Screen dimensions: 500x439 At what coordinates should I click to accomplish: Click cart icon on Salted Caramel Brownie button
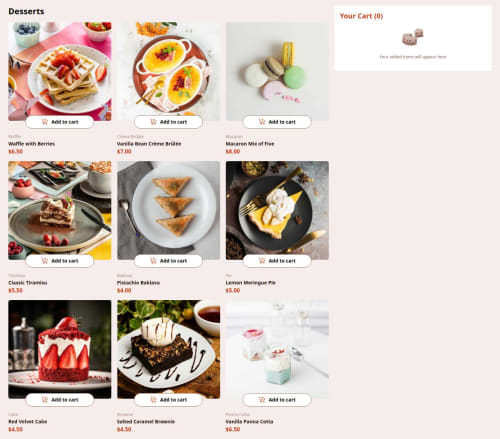pyautogui.click(x=153, y=400)
